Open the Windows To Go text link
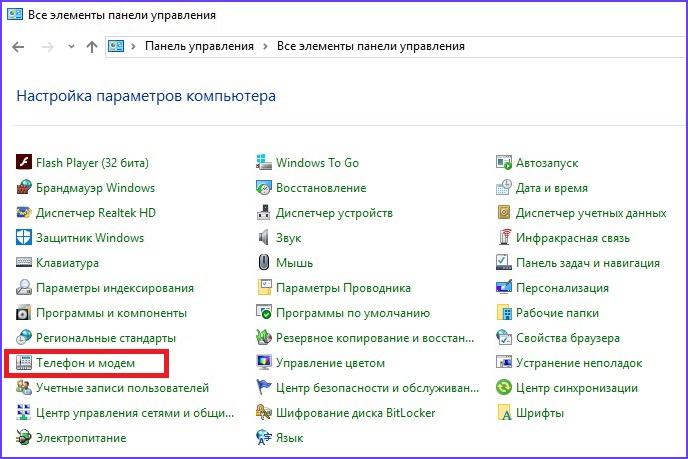 (x=317, y=163)
